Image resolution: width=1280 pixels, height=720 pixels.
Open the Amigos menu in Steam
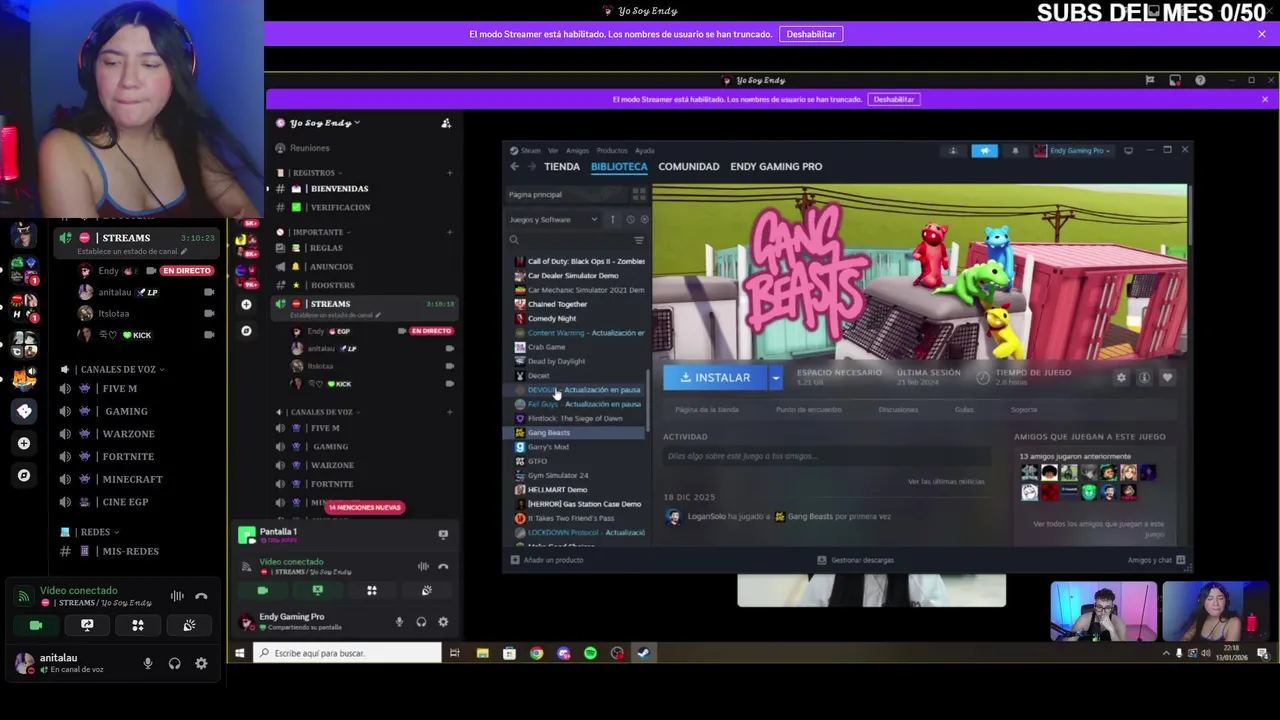pyautogui.click(x=577, y=151)
